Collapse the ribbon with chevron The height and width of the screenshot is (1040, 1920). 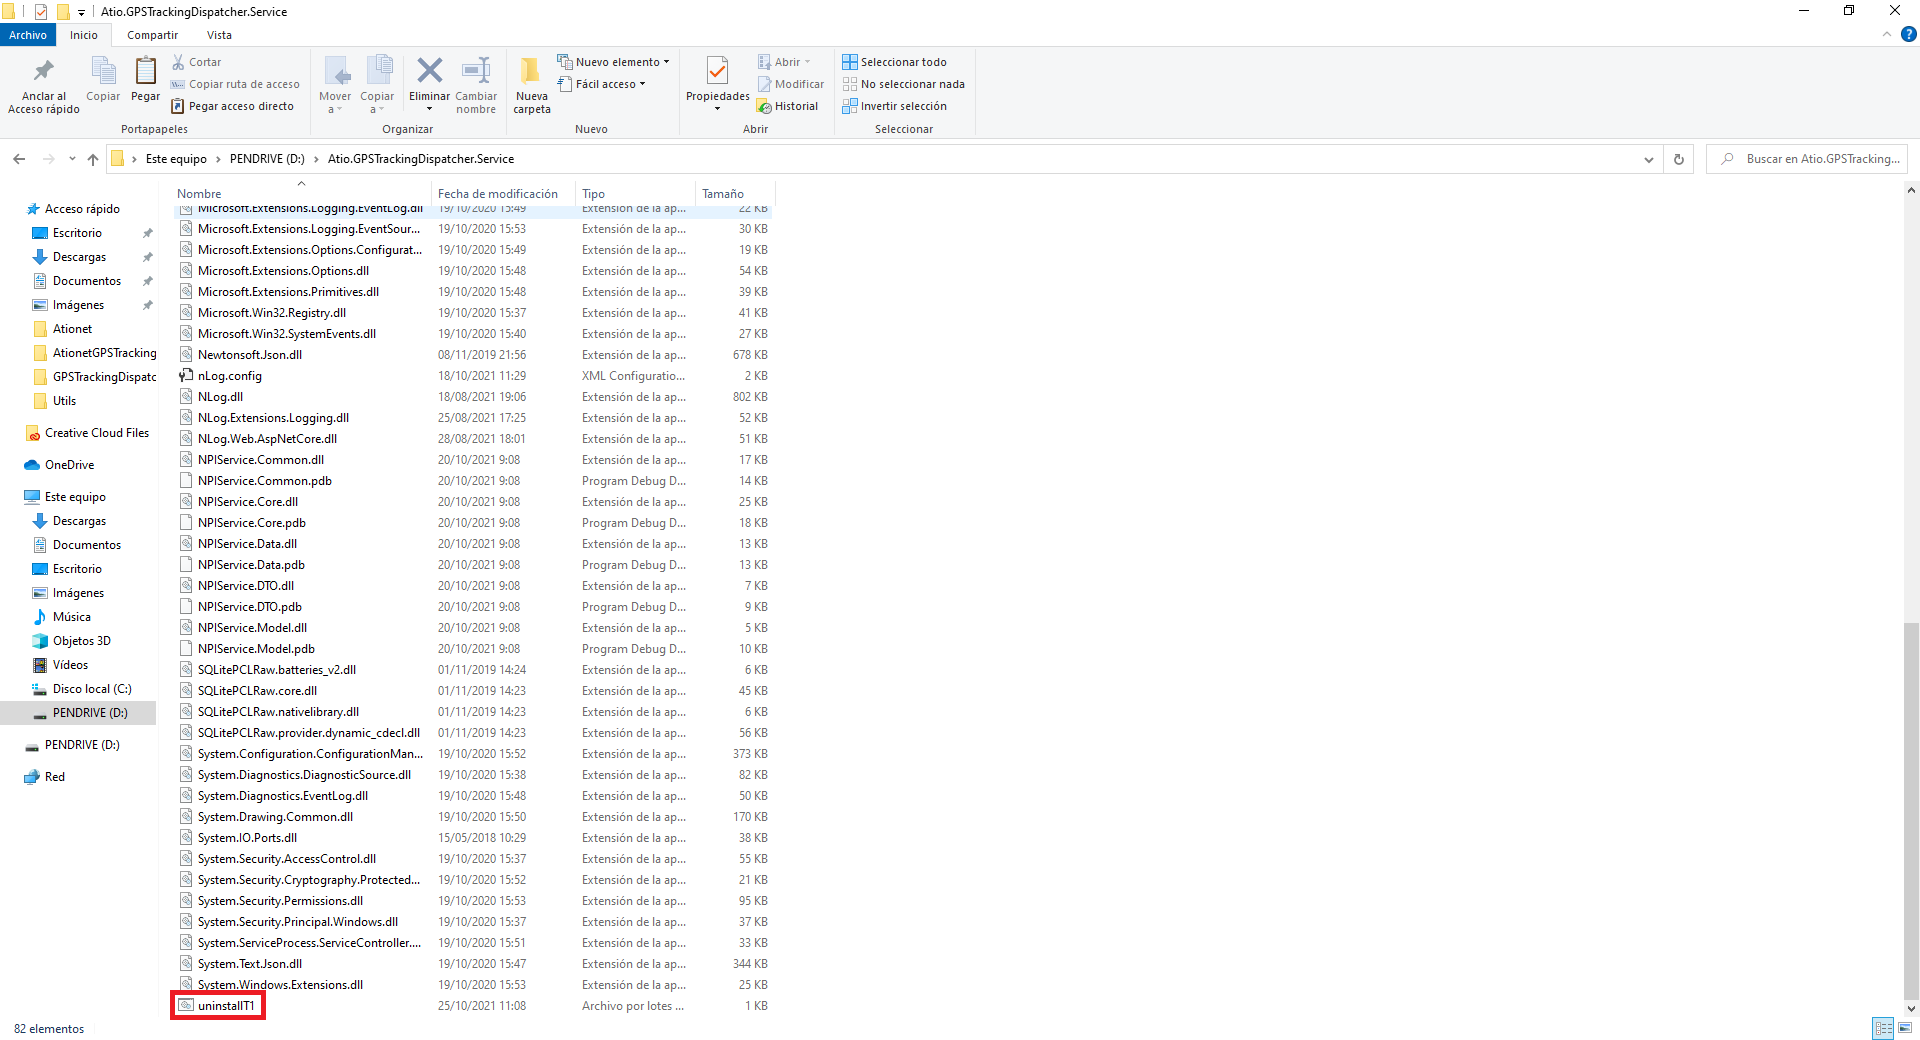coord(1887,34)
